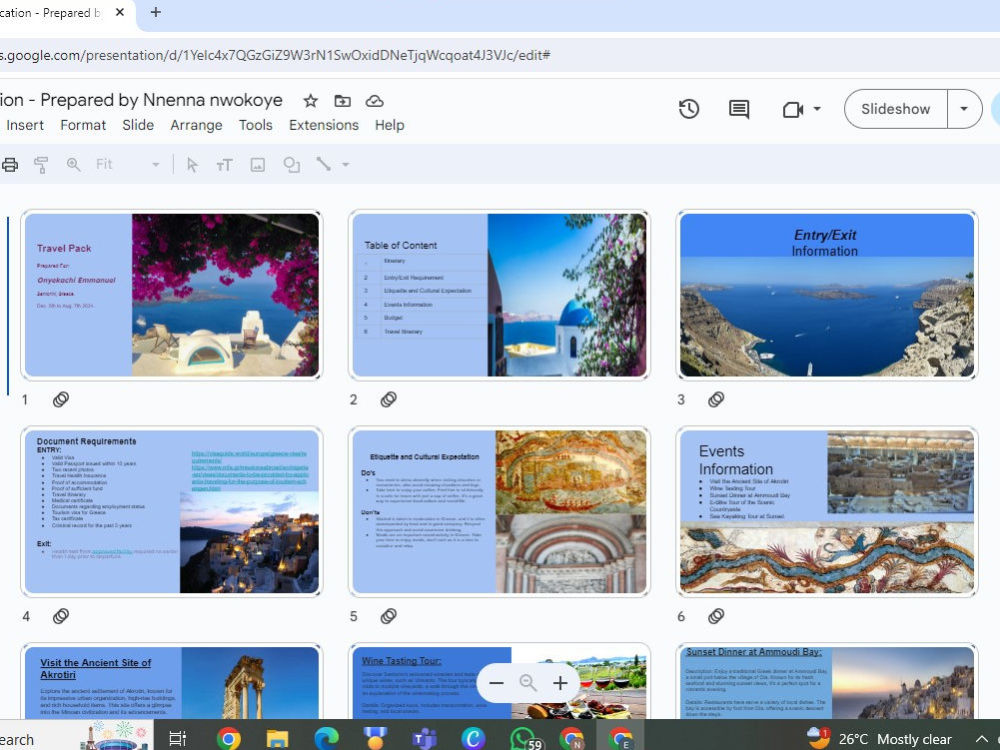The width and height of the screenshot is (1000, 750).
Task: Select the Document Requirements slide thumbnail
Action: [x=172, y=511]
